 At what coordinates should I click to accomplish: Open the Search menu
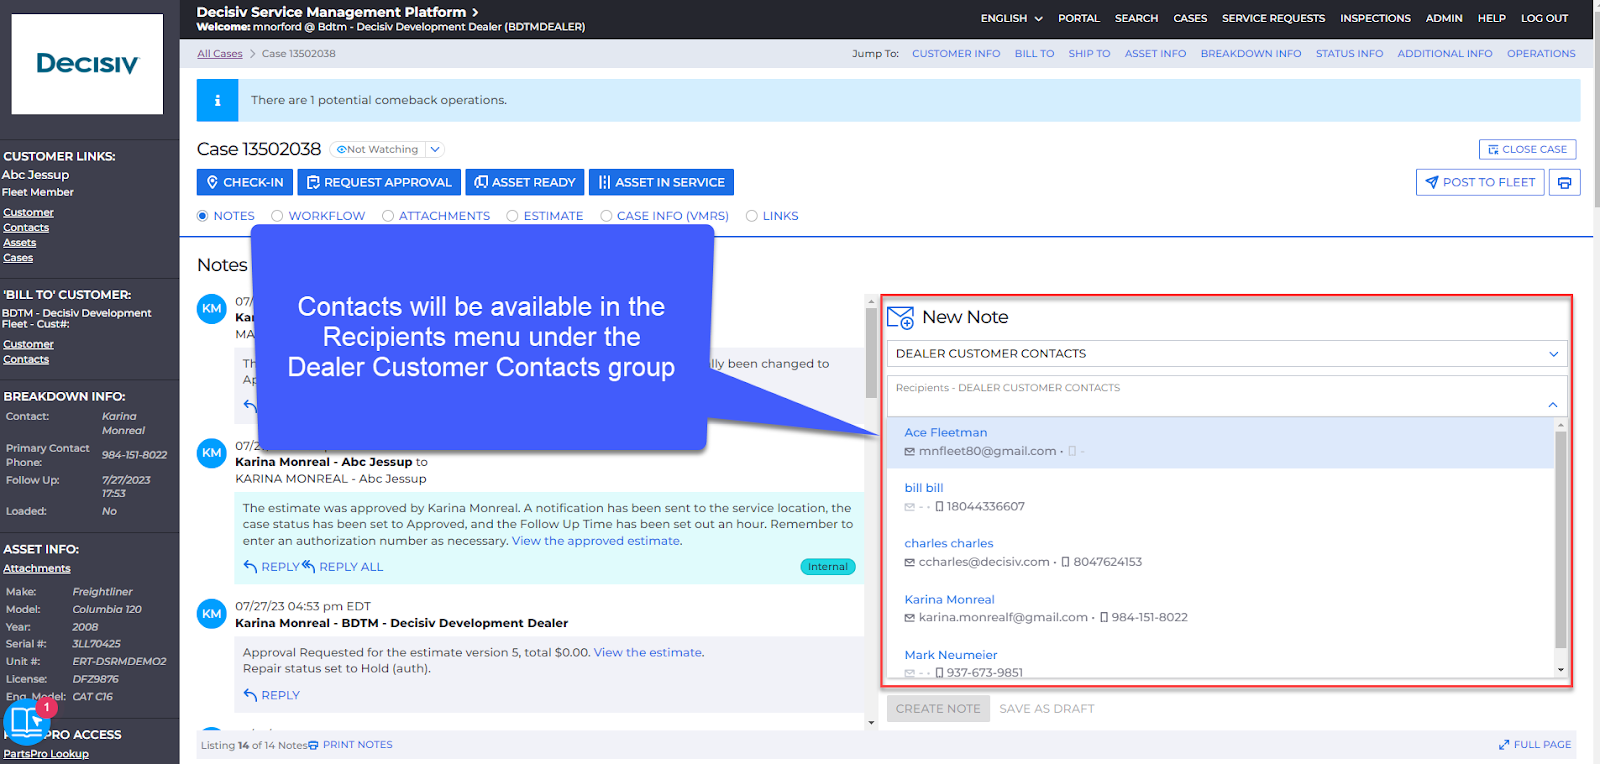(1136, 18)
